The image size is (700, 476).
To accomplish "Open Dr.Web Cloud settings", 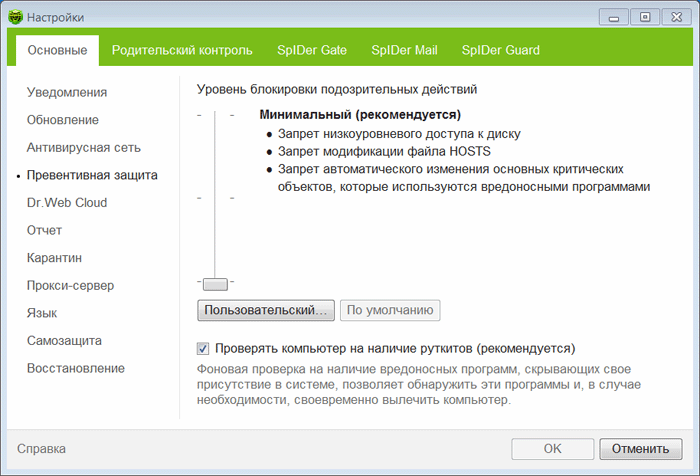I will 67,203.
